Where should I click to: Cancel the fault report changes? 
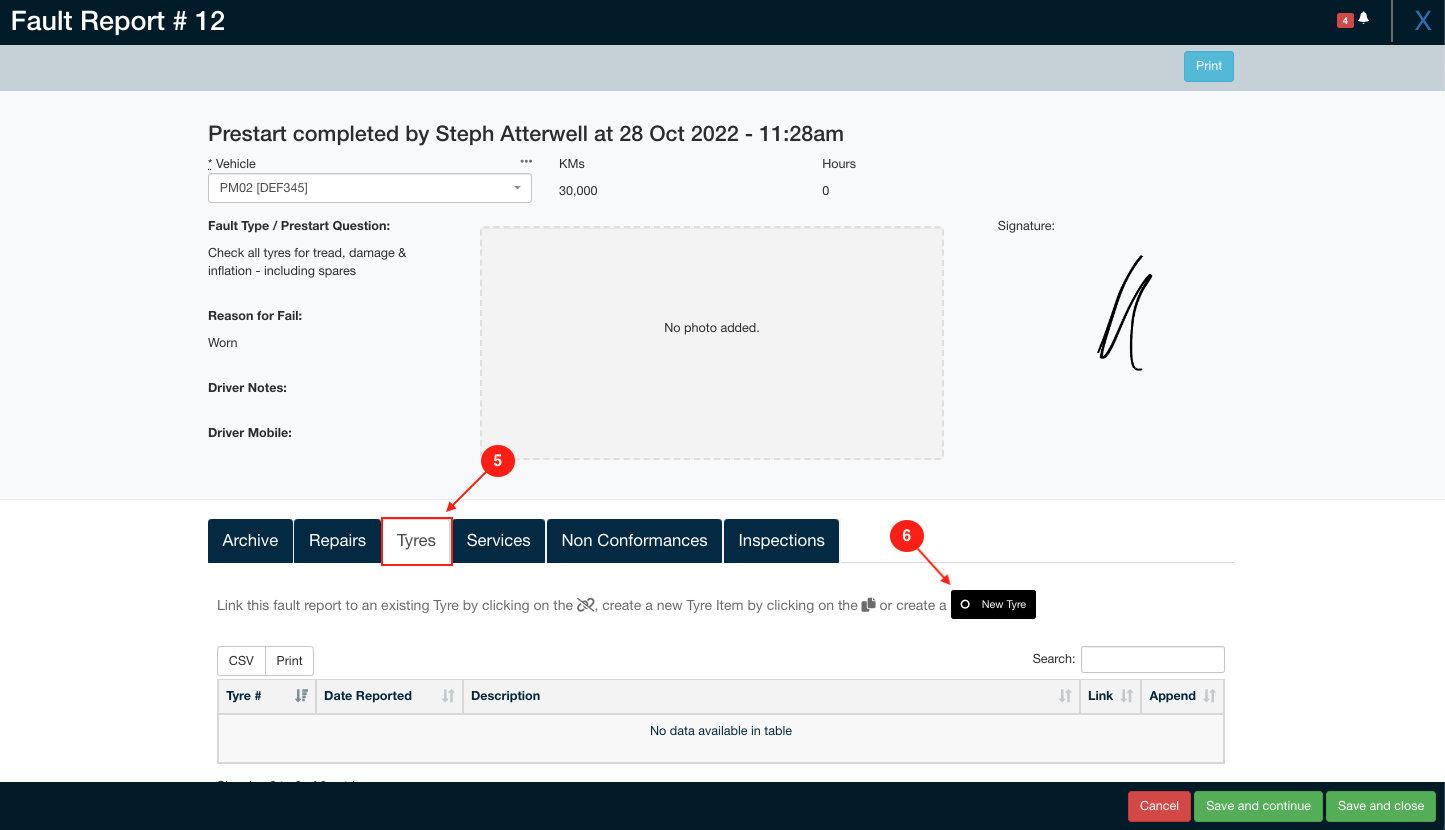[1158, 806]
